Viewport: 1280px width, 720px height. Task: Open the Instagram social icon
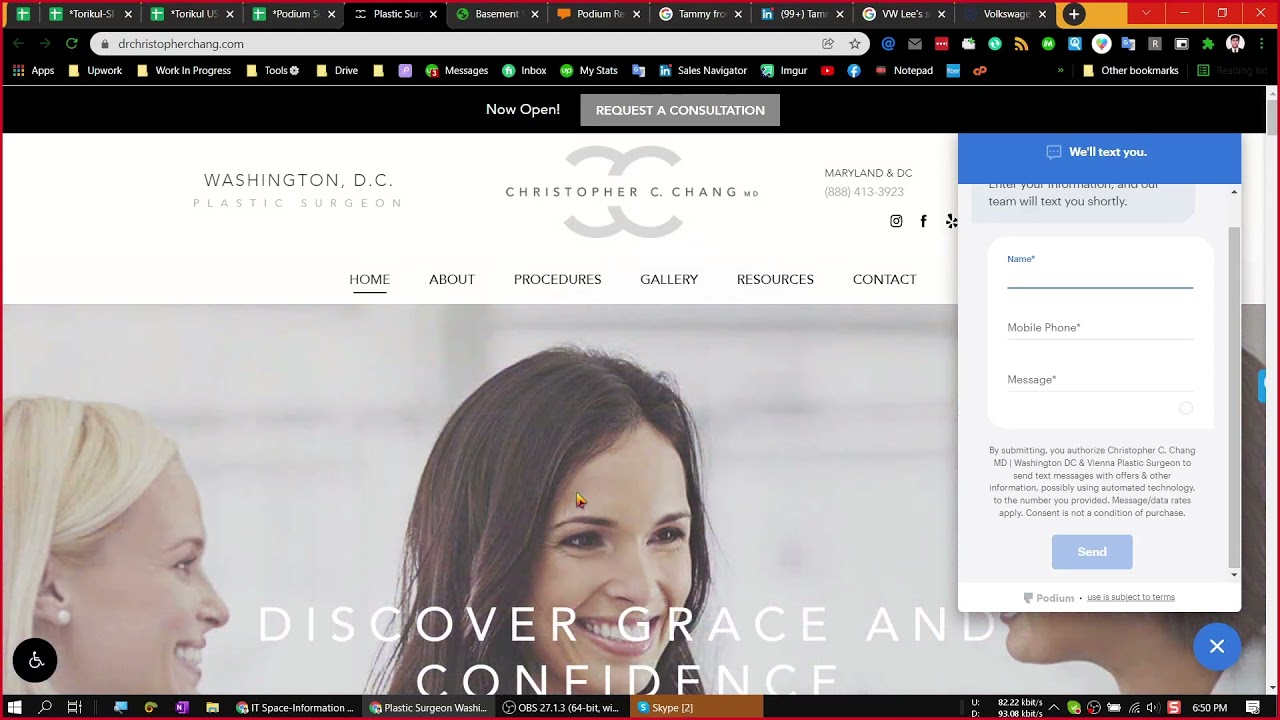[x=896, y=221]
